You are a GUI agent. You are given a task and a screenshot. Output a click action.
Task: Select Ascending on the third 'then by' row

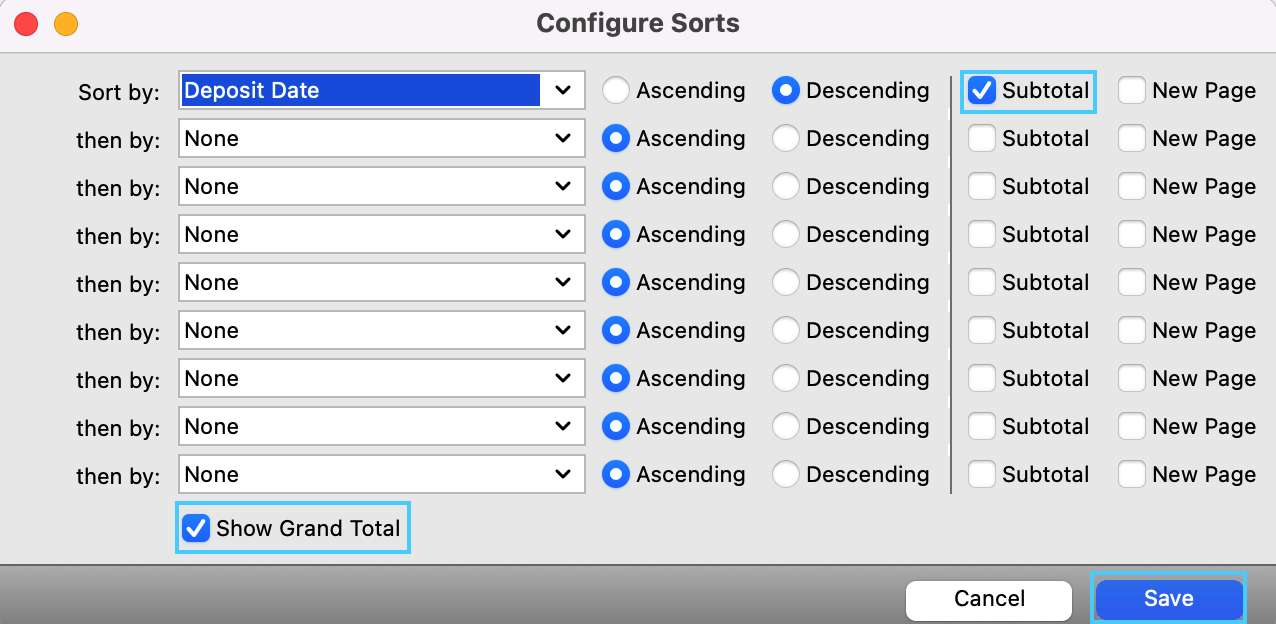616,234
